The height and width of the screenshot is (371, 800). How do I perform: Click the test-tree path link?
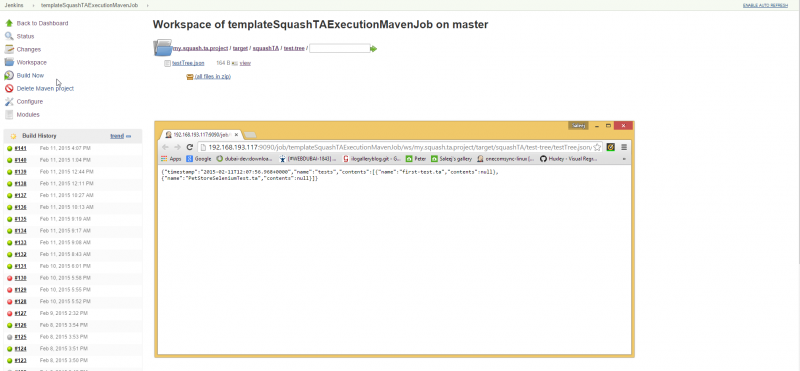point(294,48)
